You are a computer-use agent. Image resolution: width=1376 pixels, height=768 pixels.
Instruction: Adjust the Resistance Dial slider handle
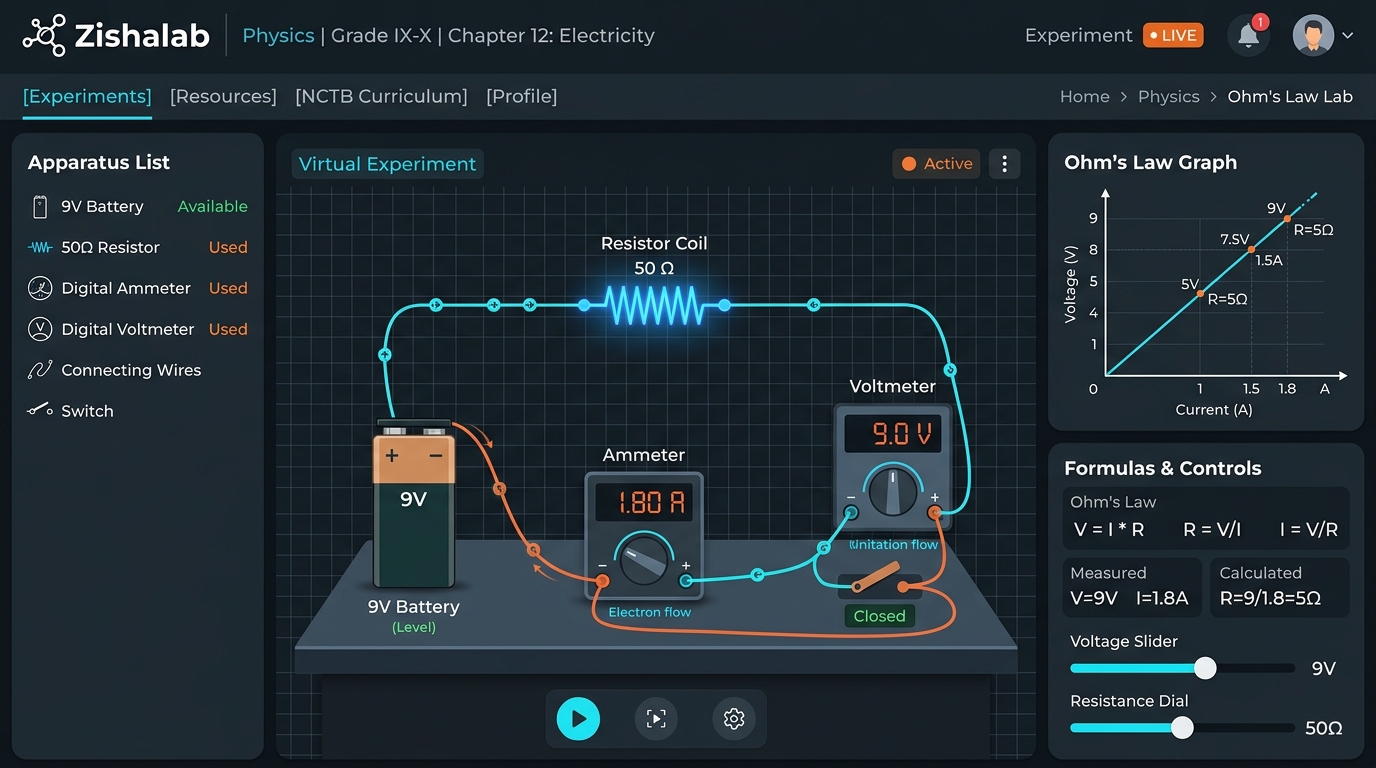click(x=1182, y=728)
